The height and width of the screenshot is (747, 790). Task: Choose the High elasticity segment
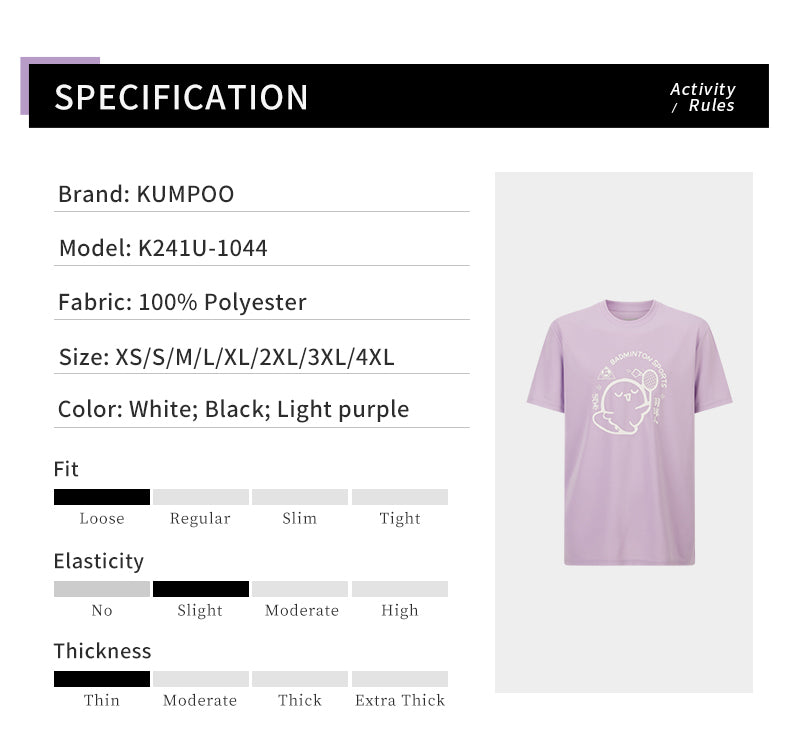[x=399, y=589]
